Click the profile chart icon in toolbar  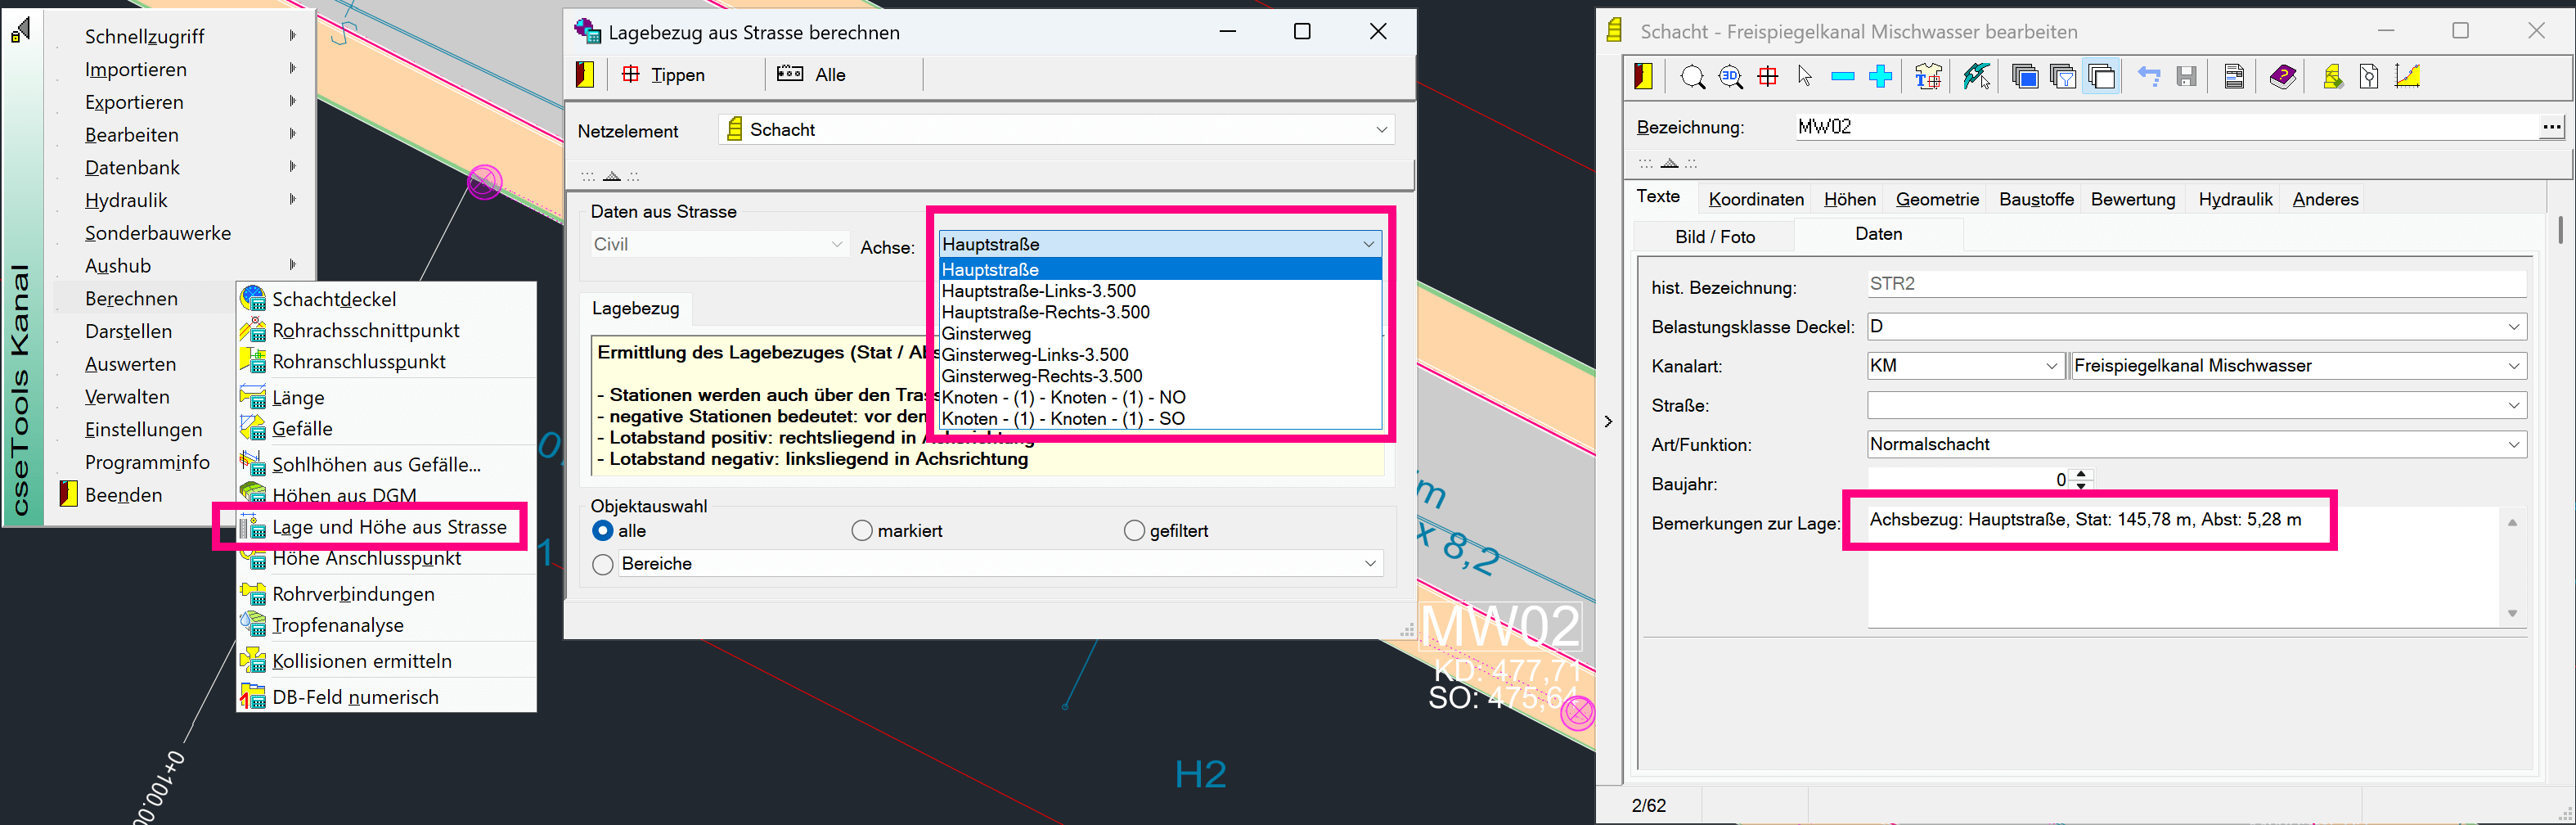pyautogui.click(x=2408, y=77)
